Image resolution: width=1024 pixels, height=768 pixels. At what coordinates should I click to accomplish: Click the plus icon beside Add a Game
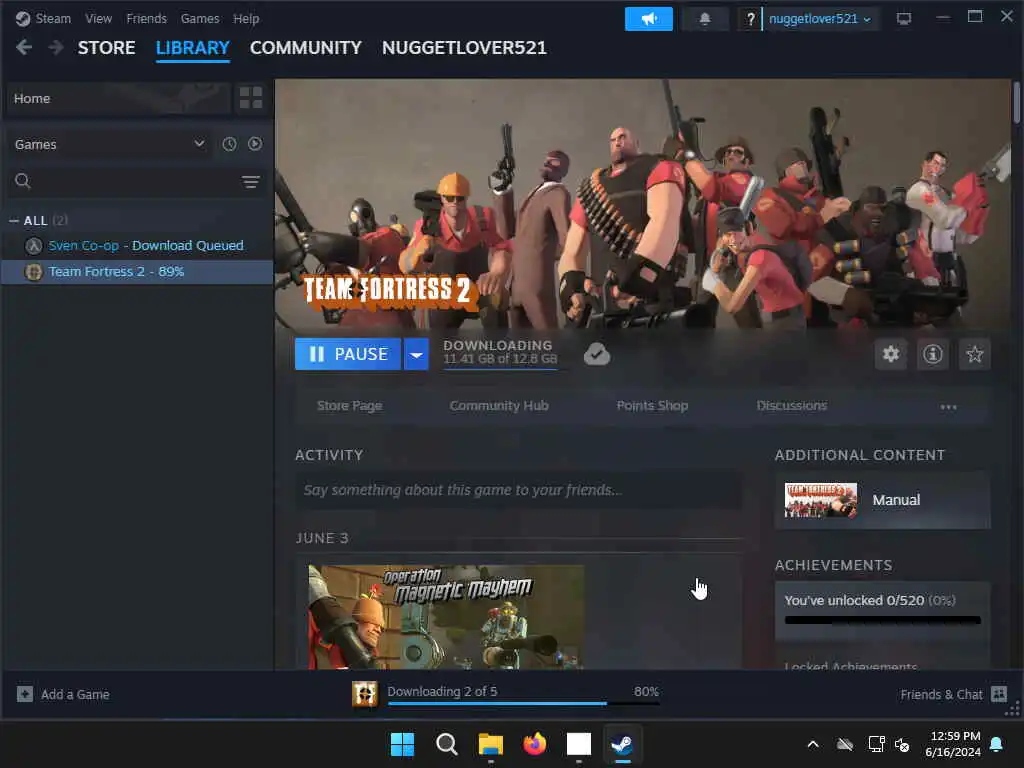(x=25, y=694)
